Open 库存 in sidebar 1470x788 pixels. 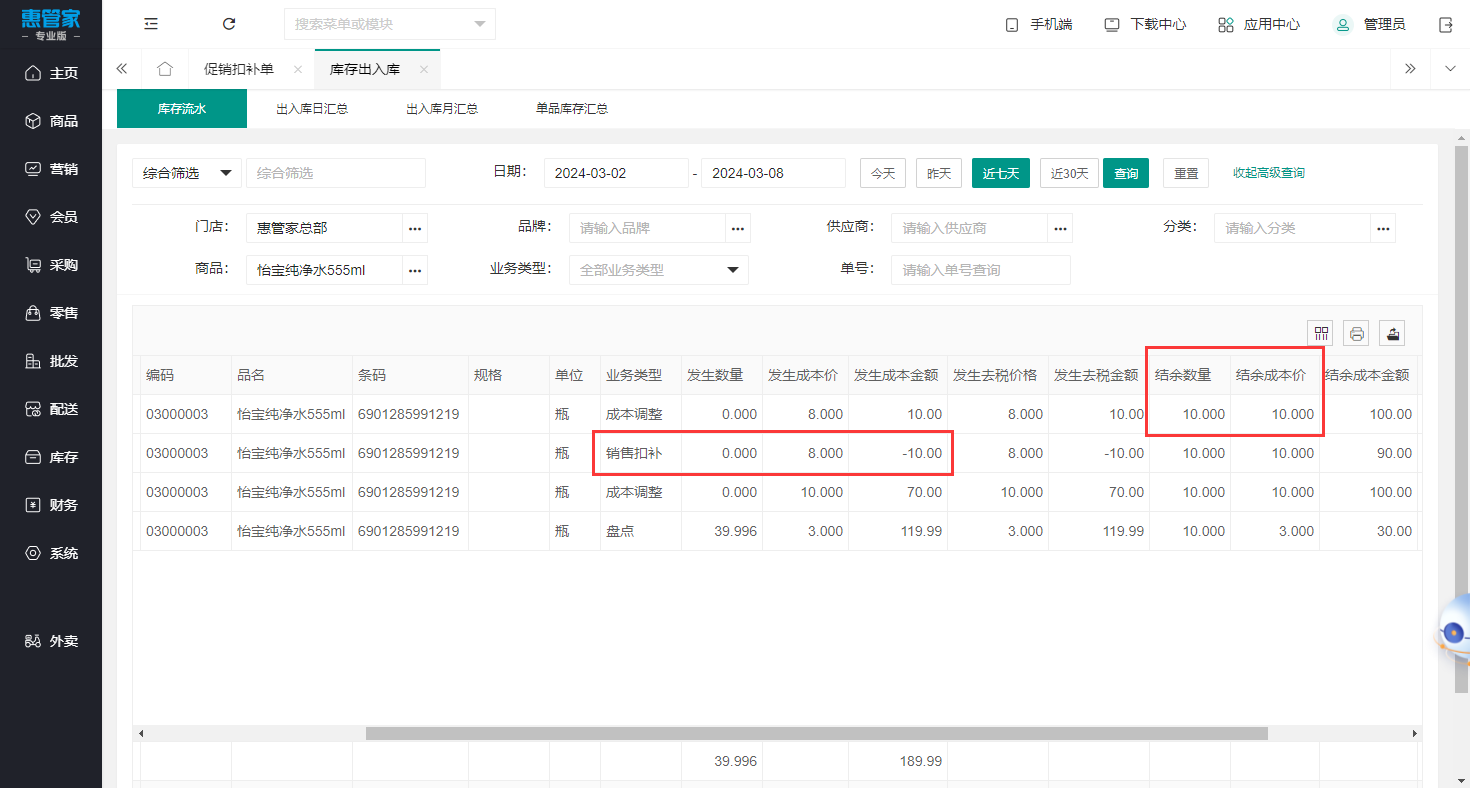51,457
